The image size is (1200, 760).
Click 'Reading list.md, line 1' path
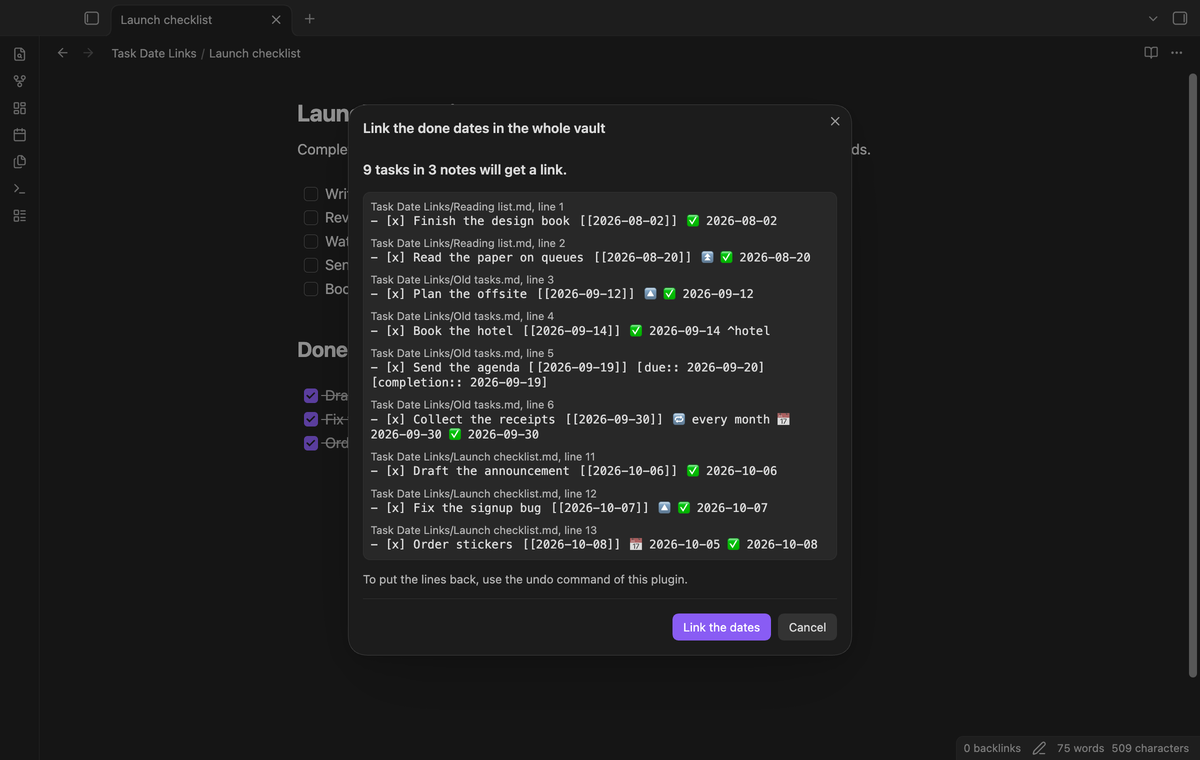tap(467, 206)
